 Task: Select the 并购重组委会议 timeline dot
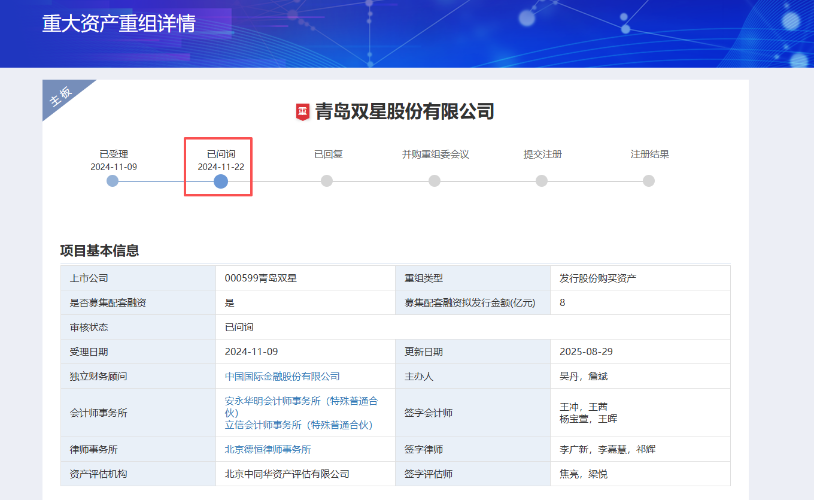[x=435, y=181]
